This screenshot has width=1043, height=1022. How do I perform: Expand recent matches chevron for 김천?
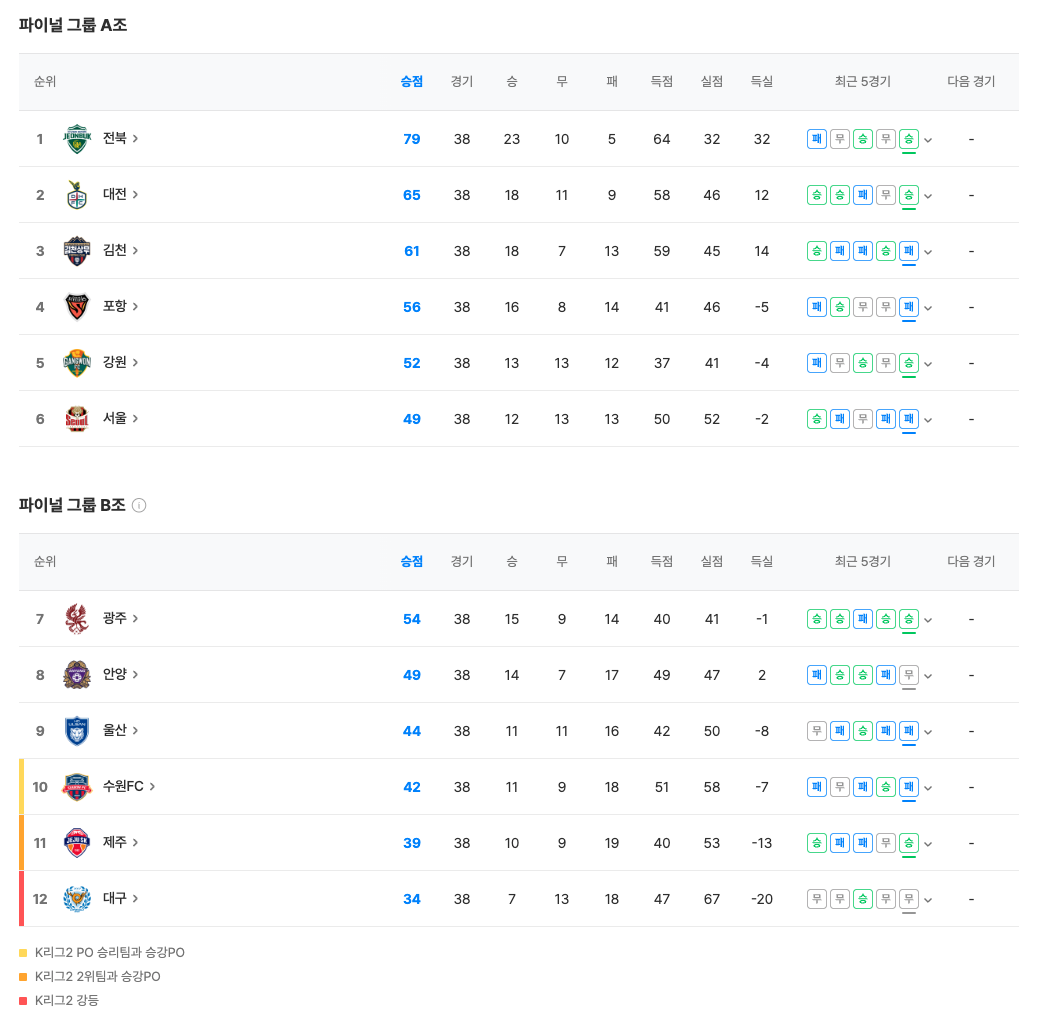pyautogui.click(x=928, y=252)
